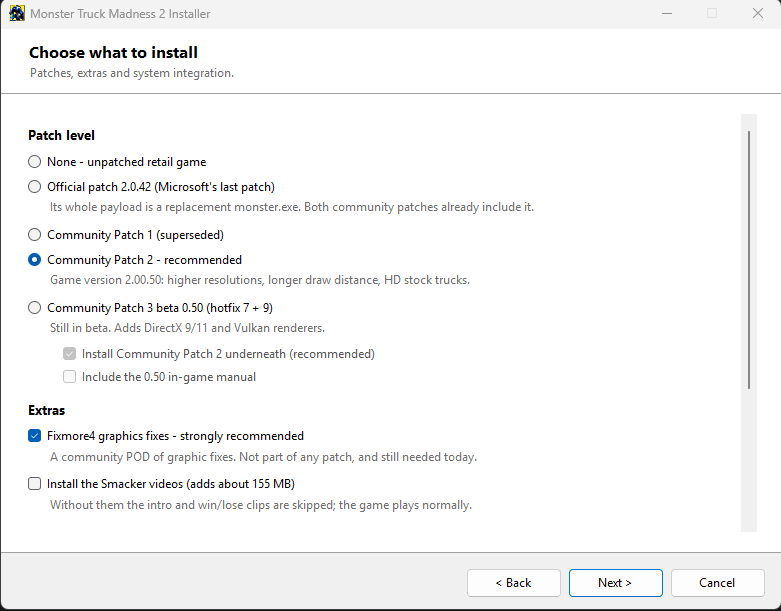
Task: Click the 'Its whole payload is a replacement' description
Action: tap(291, 207)
